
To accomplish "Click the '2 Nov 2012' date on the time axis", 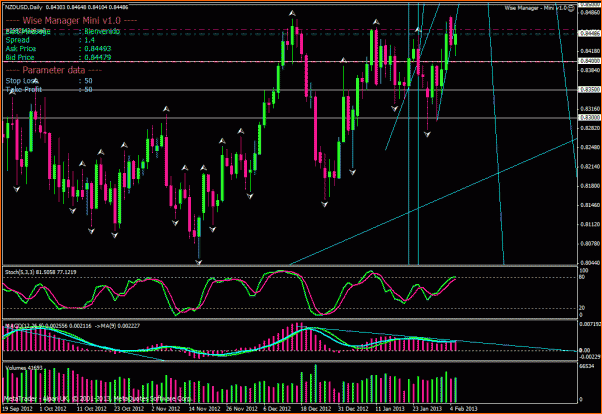I will coord(165,409).
